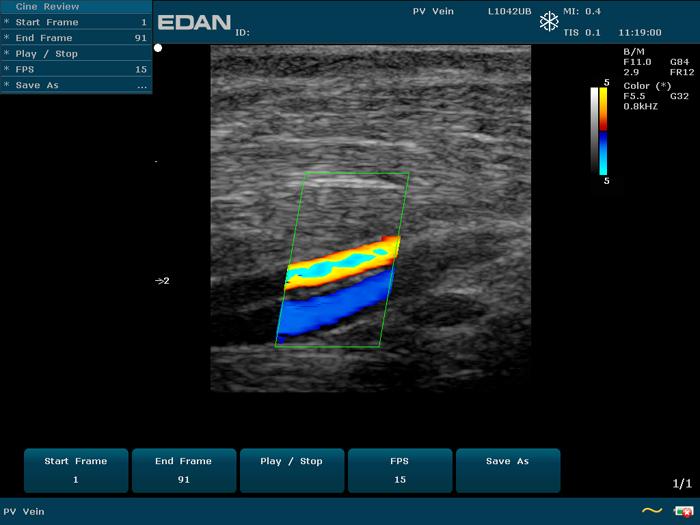
Task: Click the grayscale map bar
Action: coord(595,131)
